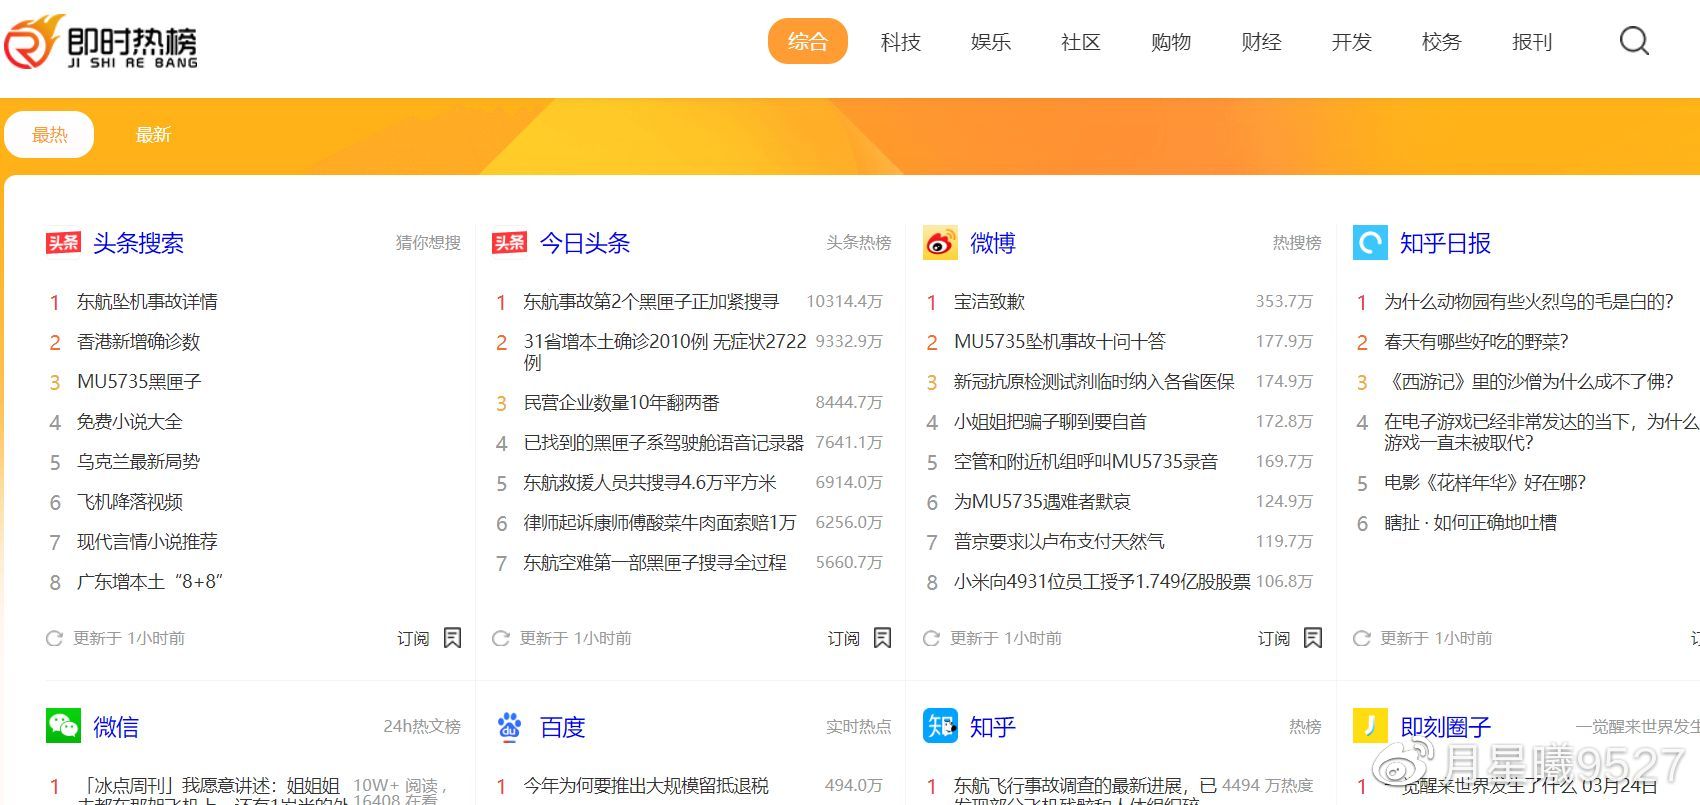Click the 知乎日报 blue logo icon

pos(1369,243)
